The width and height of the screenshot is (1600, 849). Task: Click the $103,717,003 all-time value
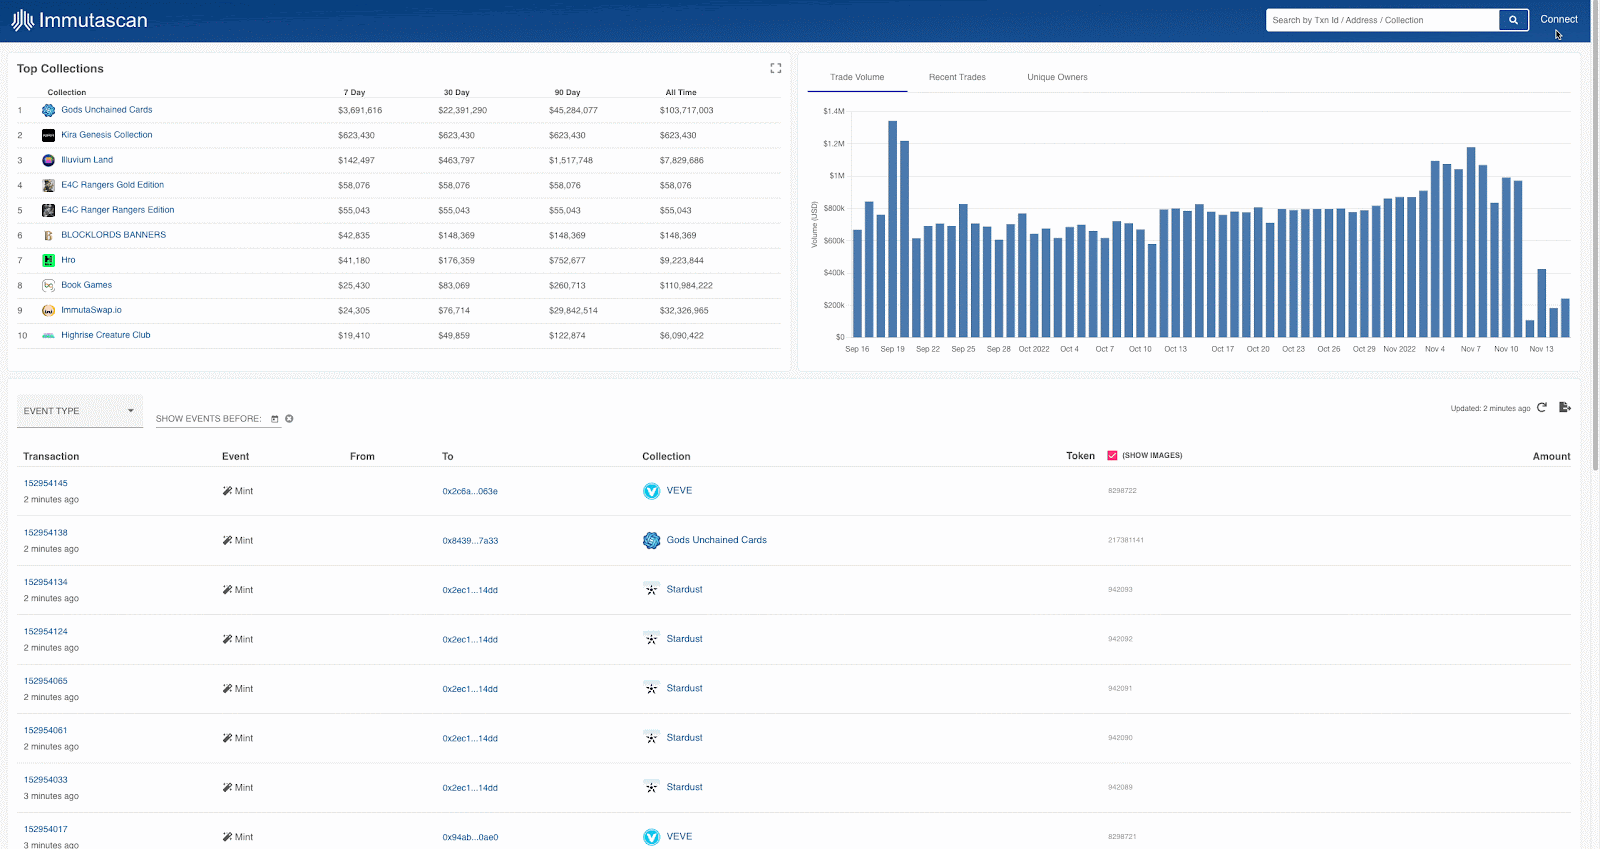point(687,110)
